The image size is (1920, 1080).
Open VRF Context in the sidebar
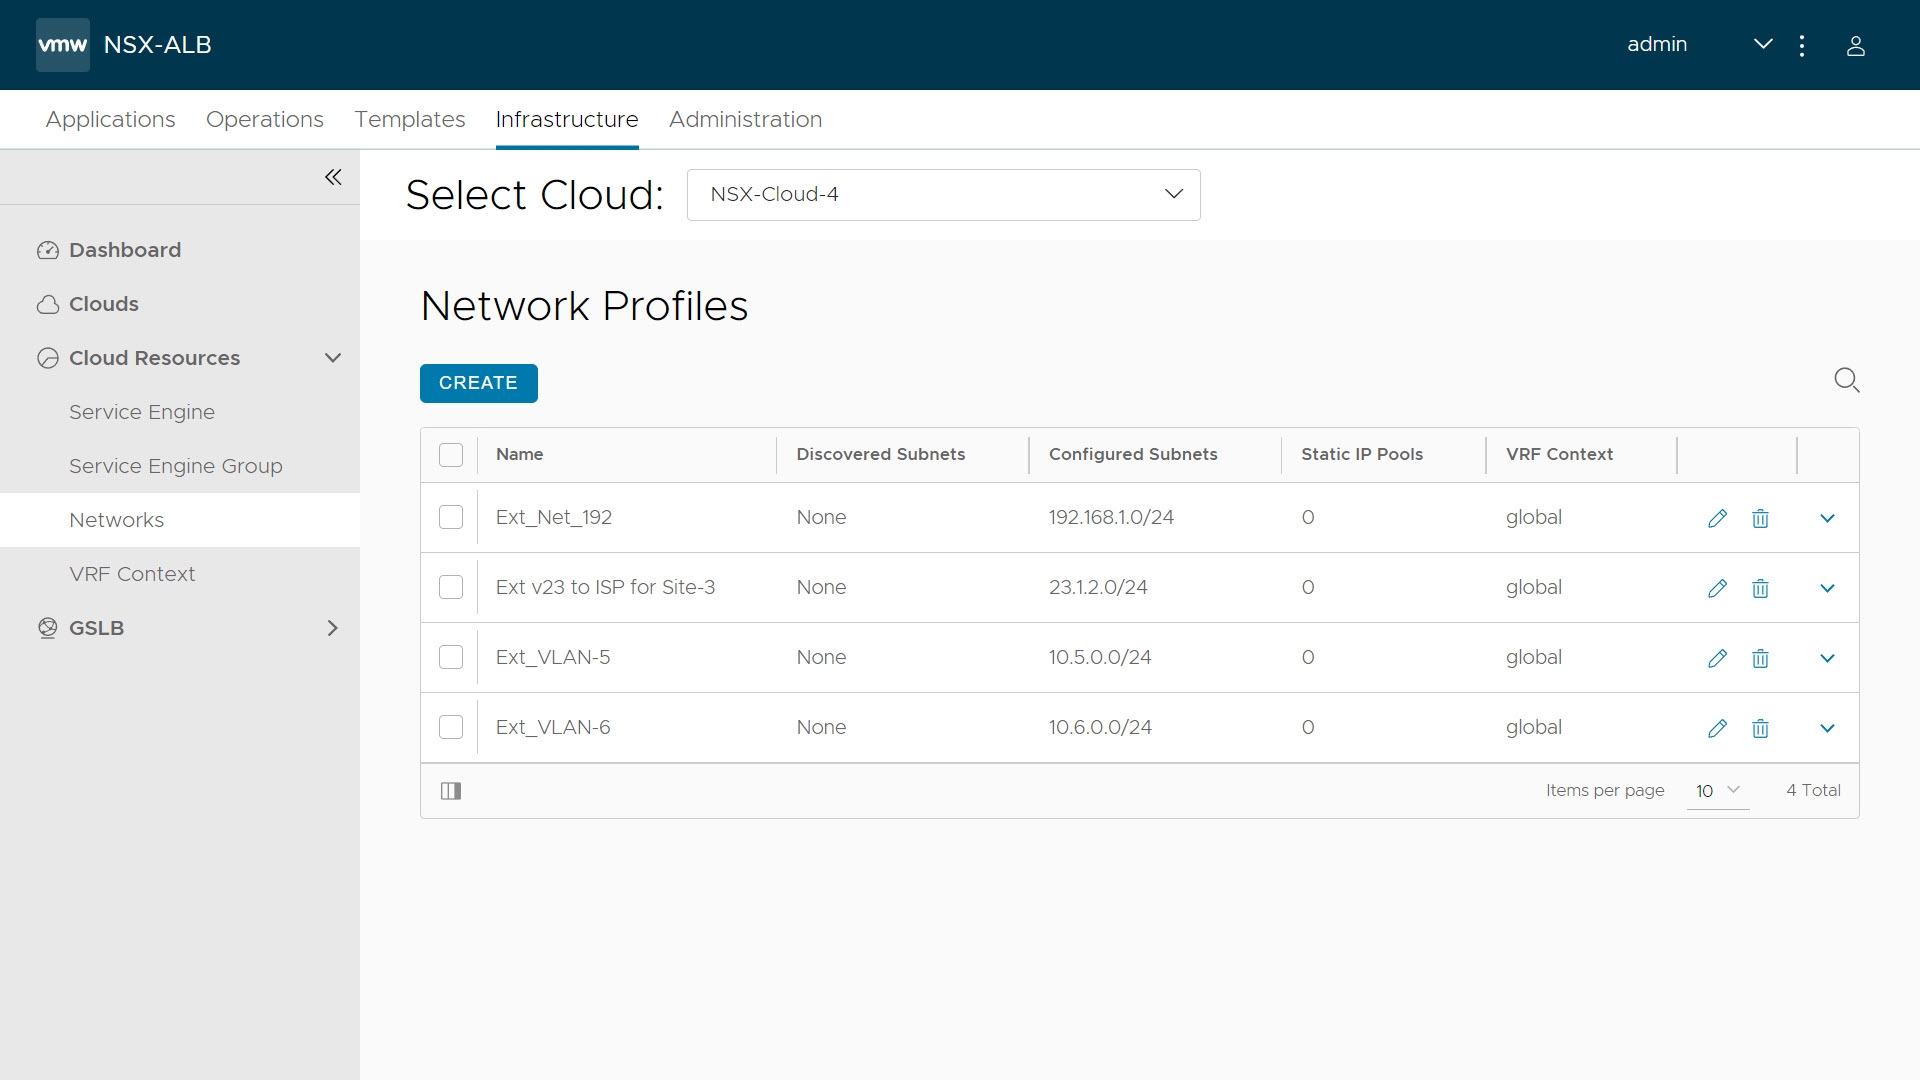[x=132, y=574]
